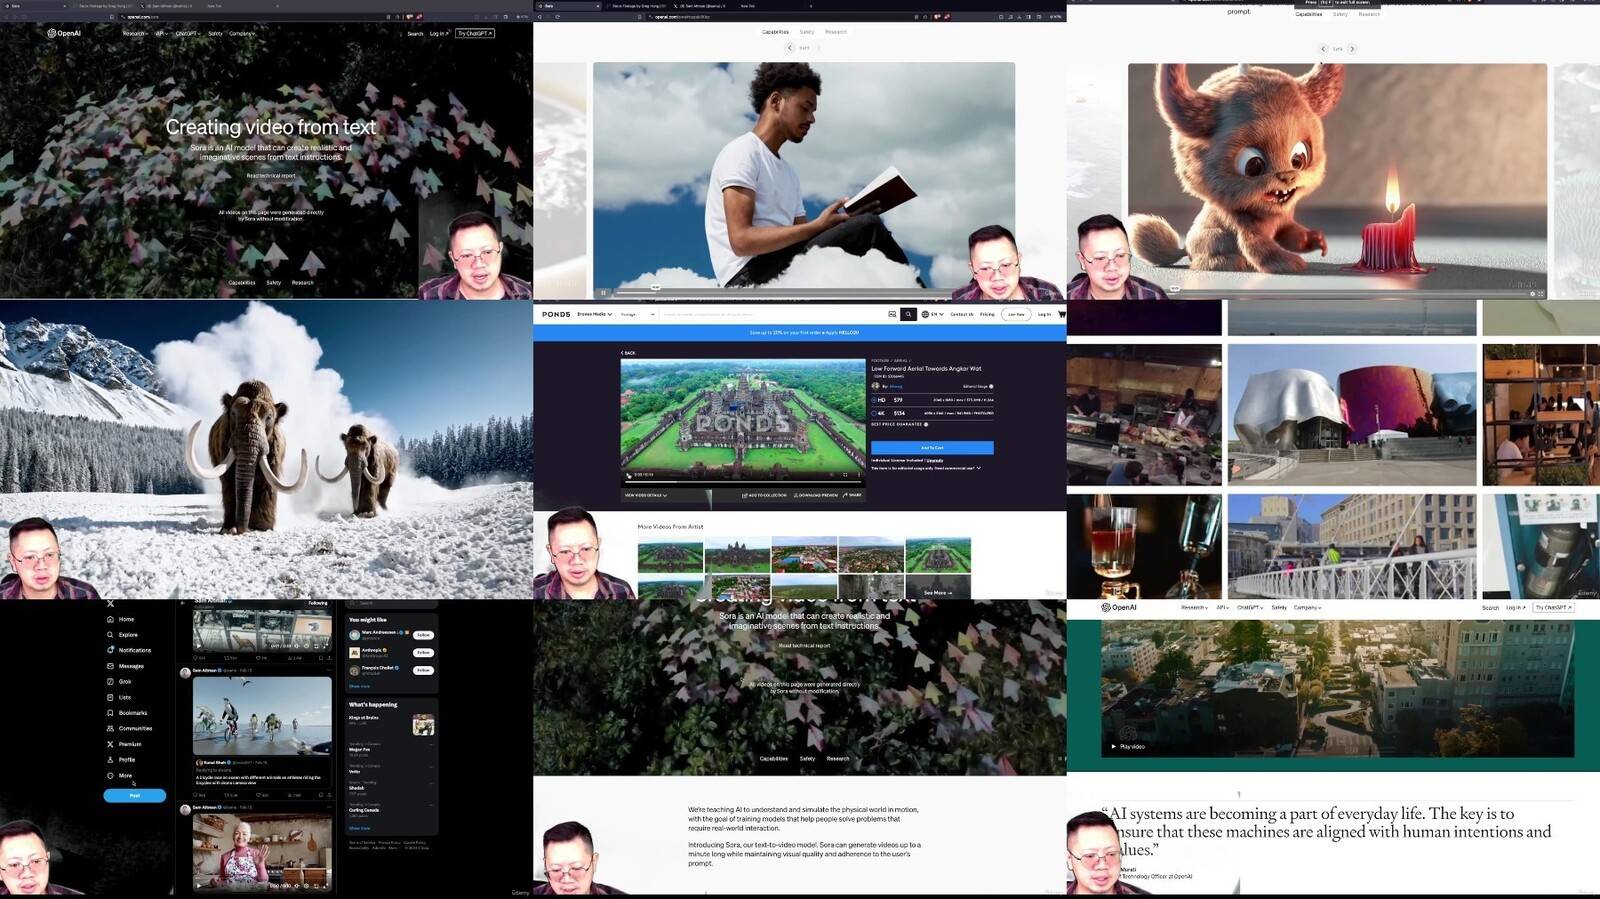Select the 4K $134 license option
Image resolution: width=1600 pixels, height=899 pixels.
tap(931, 412)
